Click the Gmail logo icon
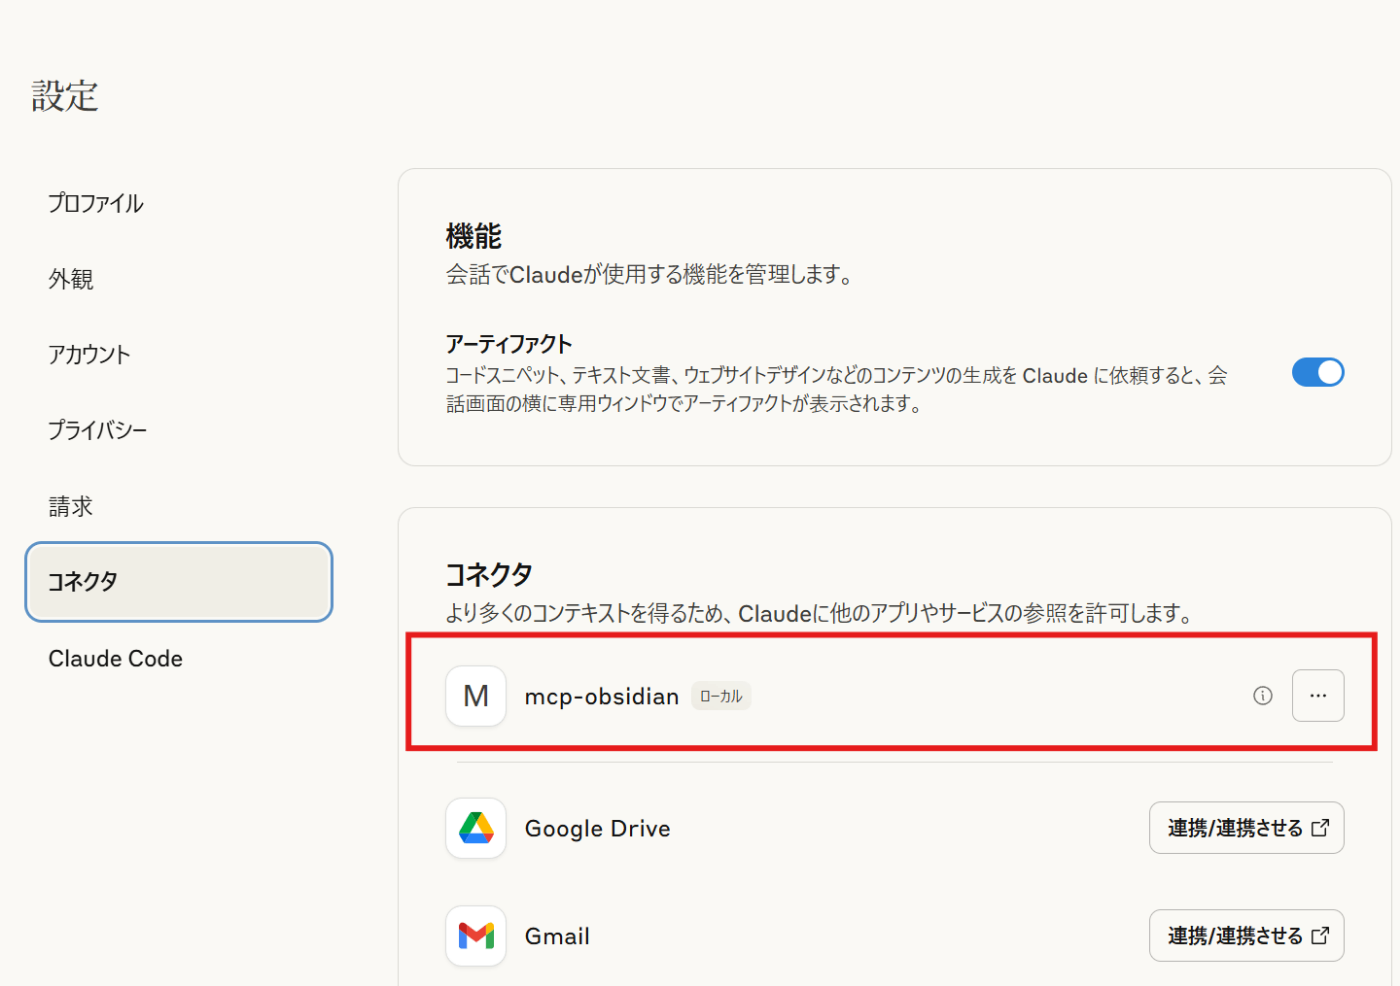This screenshot has width=1400, height=986. (476, 936)
